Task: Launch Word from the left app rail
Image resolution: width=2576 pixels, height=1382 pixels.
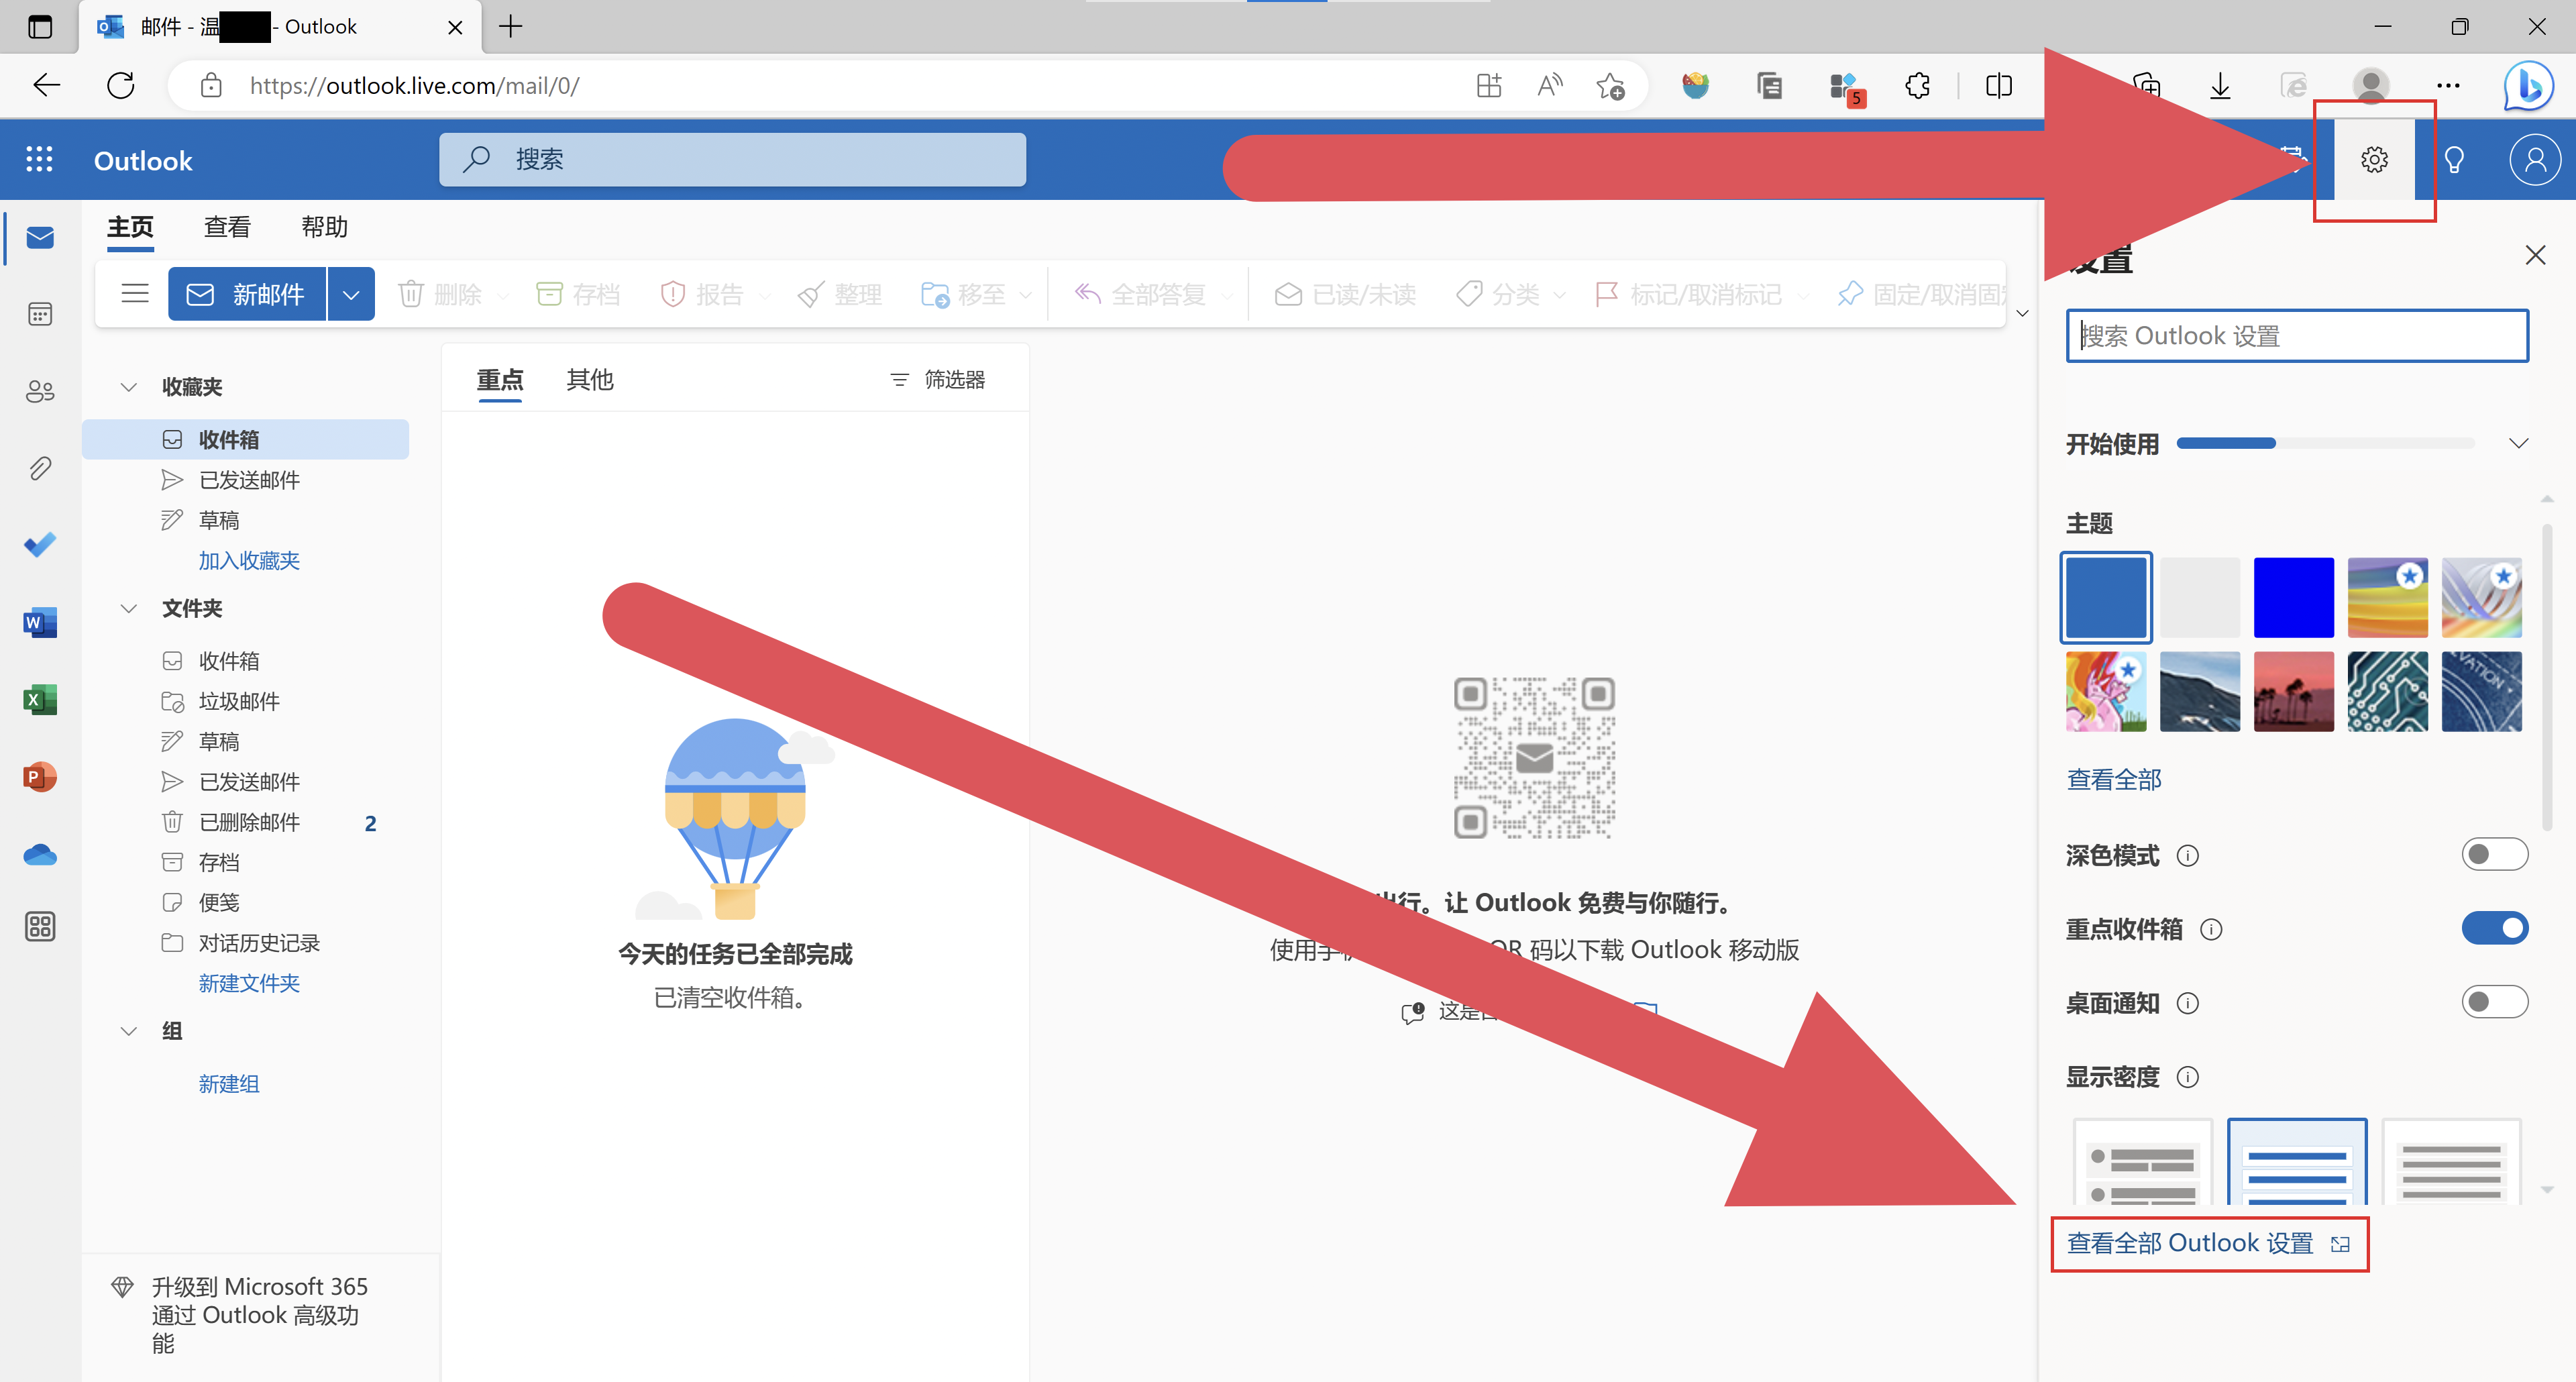Action: (x=40, y=622)
